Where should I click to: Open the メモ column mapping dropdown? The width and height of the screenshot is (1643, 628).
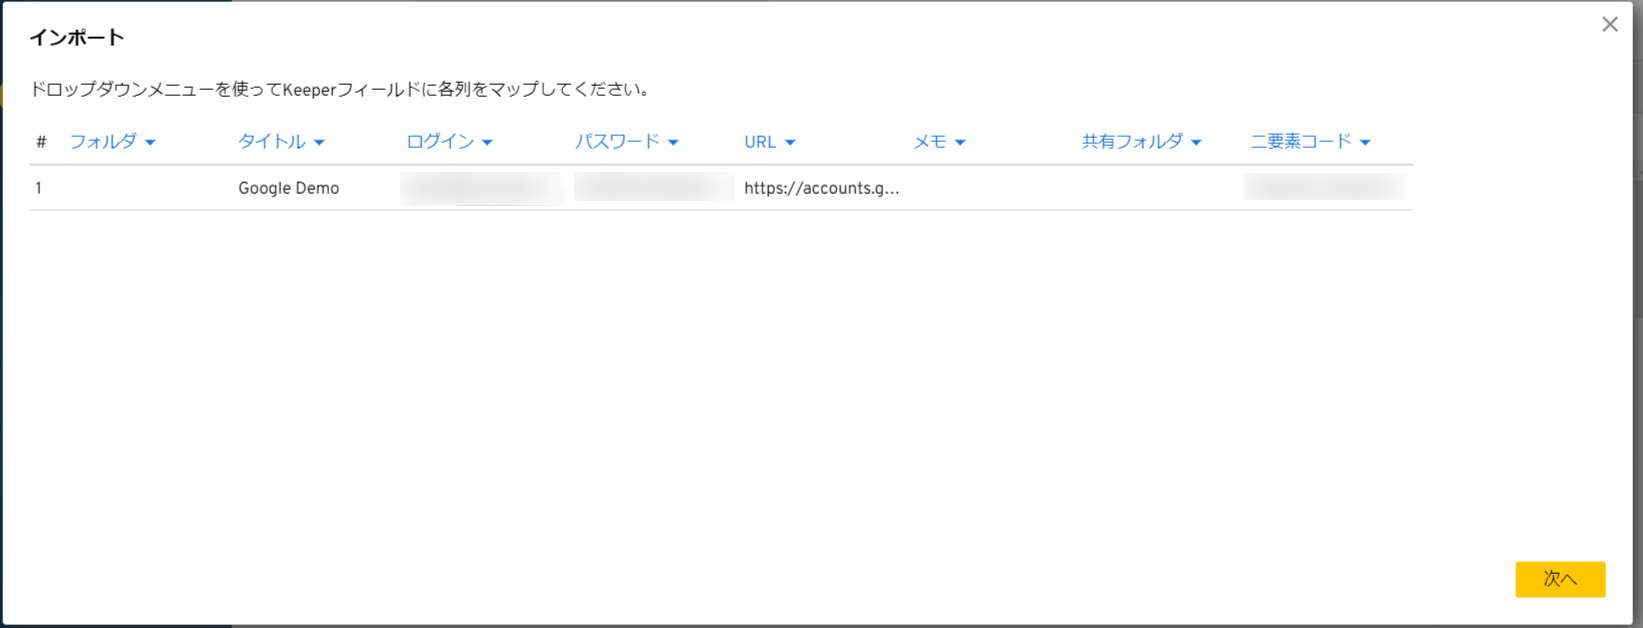tap(939, 142)
